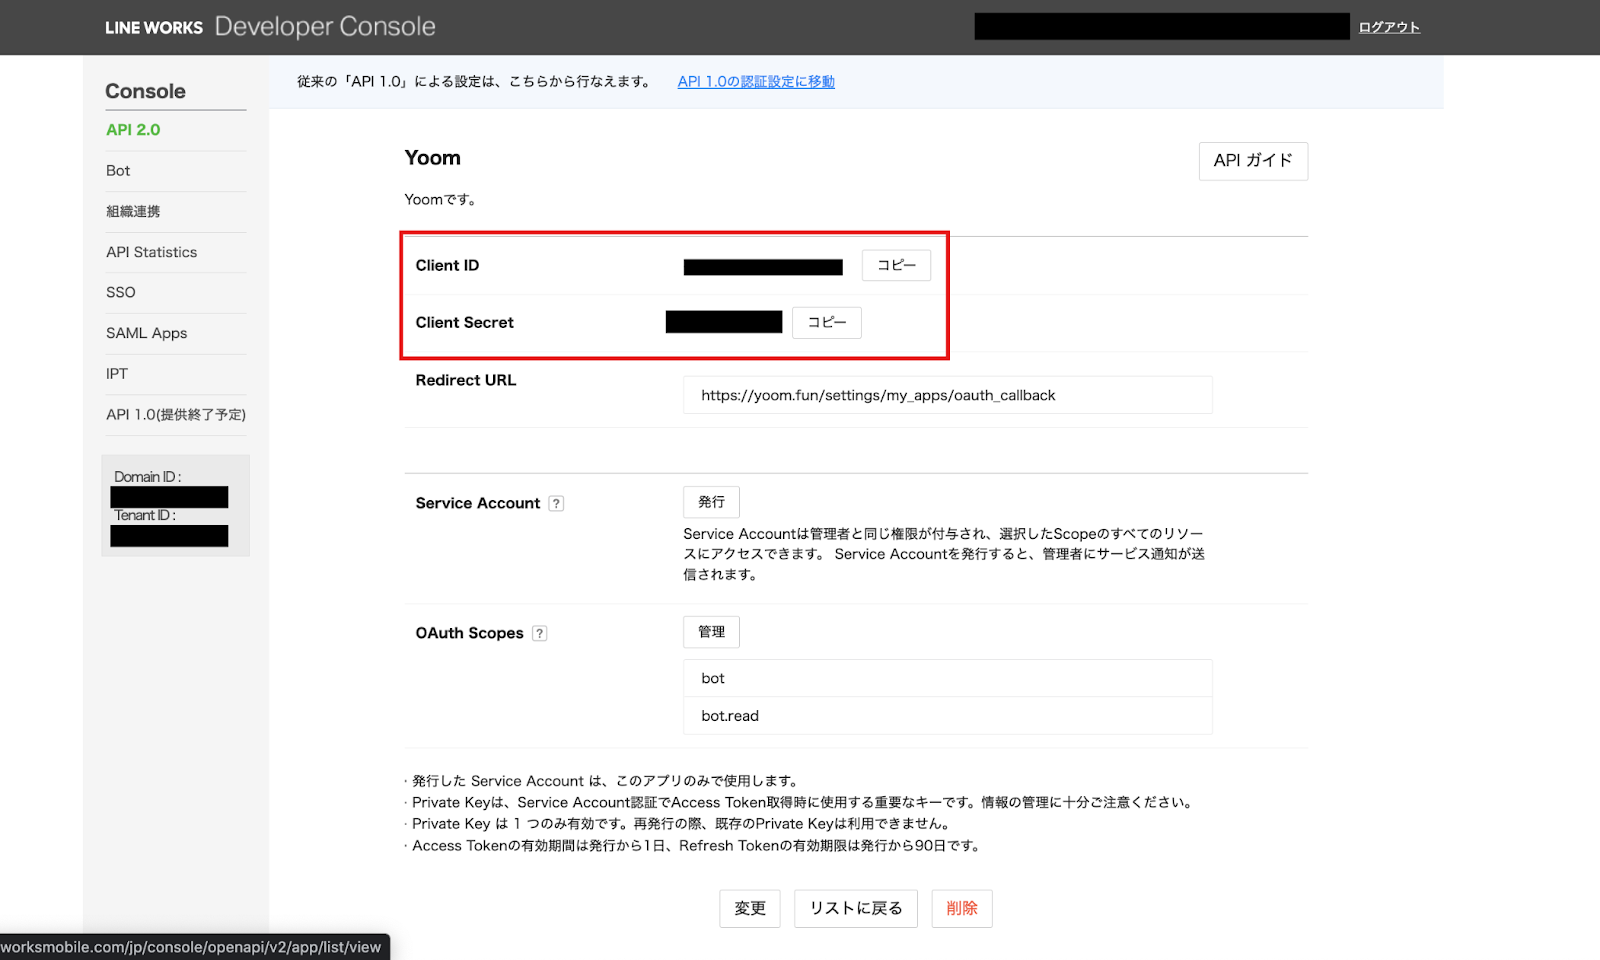Click the Service Account help question-mark icon
Image resolution: width=1600 pixels, height=960 pixels.
tap(556, 504)
